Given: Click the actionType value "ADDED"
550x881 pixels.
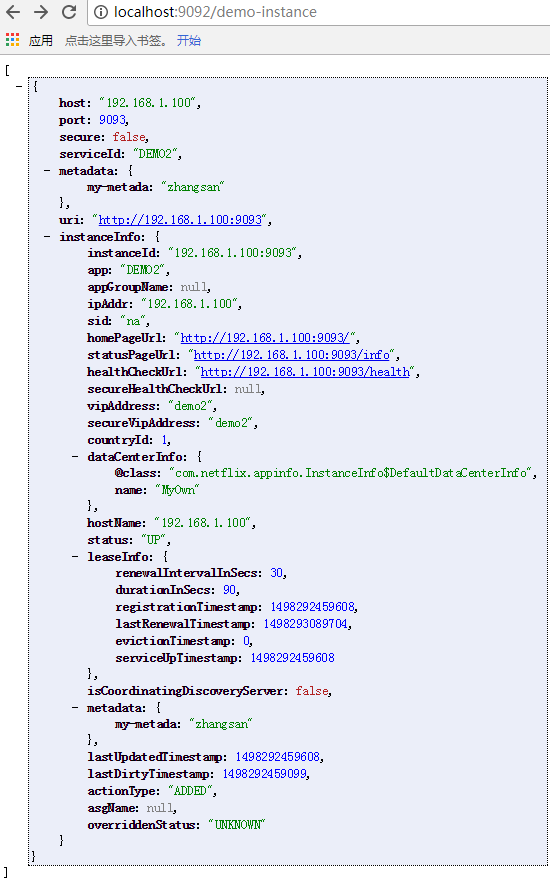Looking at the screenshot, I should click(190, 791).
